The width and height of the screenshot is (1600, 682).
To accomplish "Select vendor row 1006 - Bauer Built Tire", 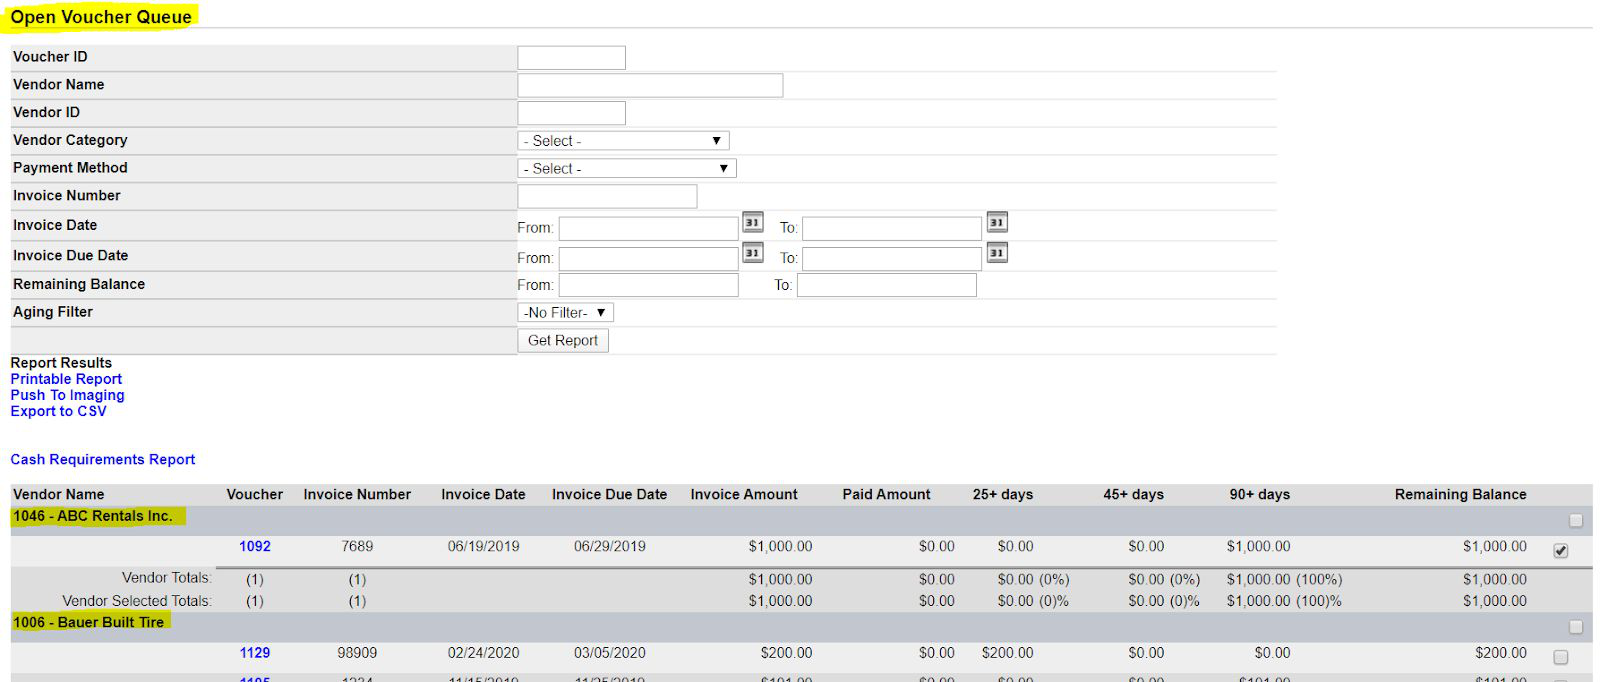I will [x=88, y=622].
